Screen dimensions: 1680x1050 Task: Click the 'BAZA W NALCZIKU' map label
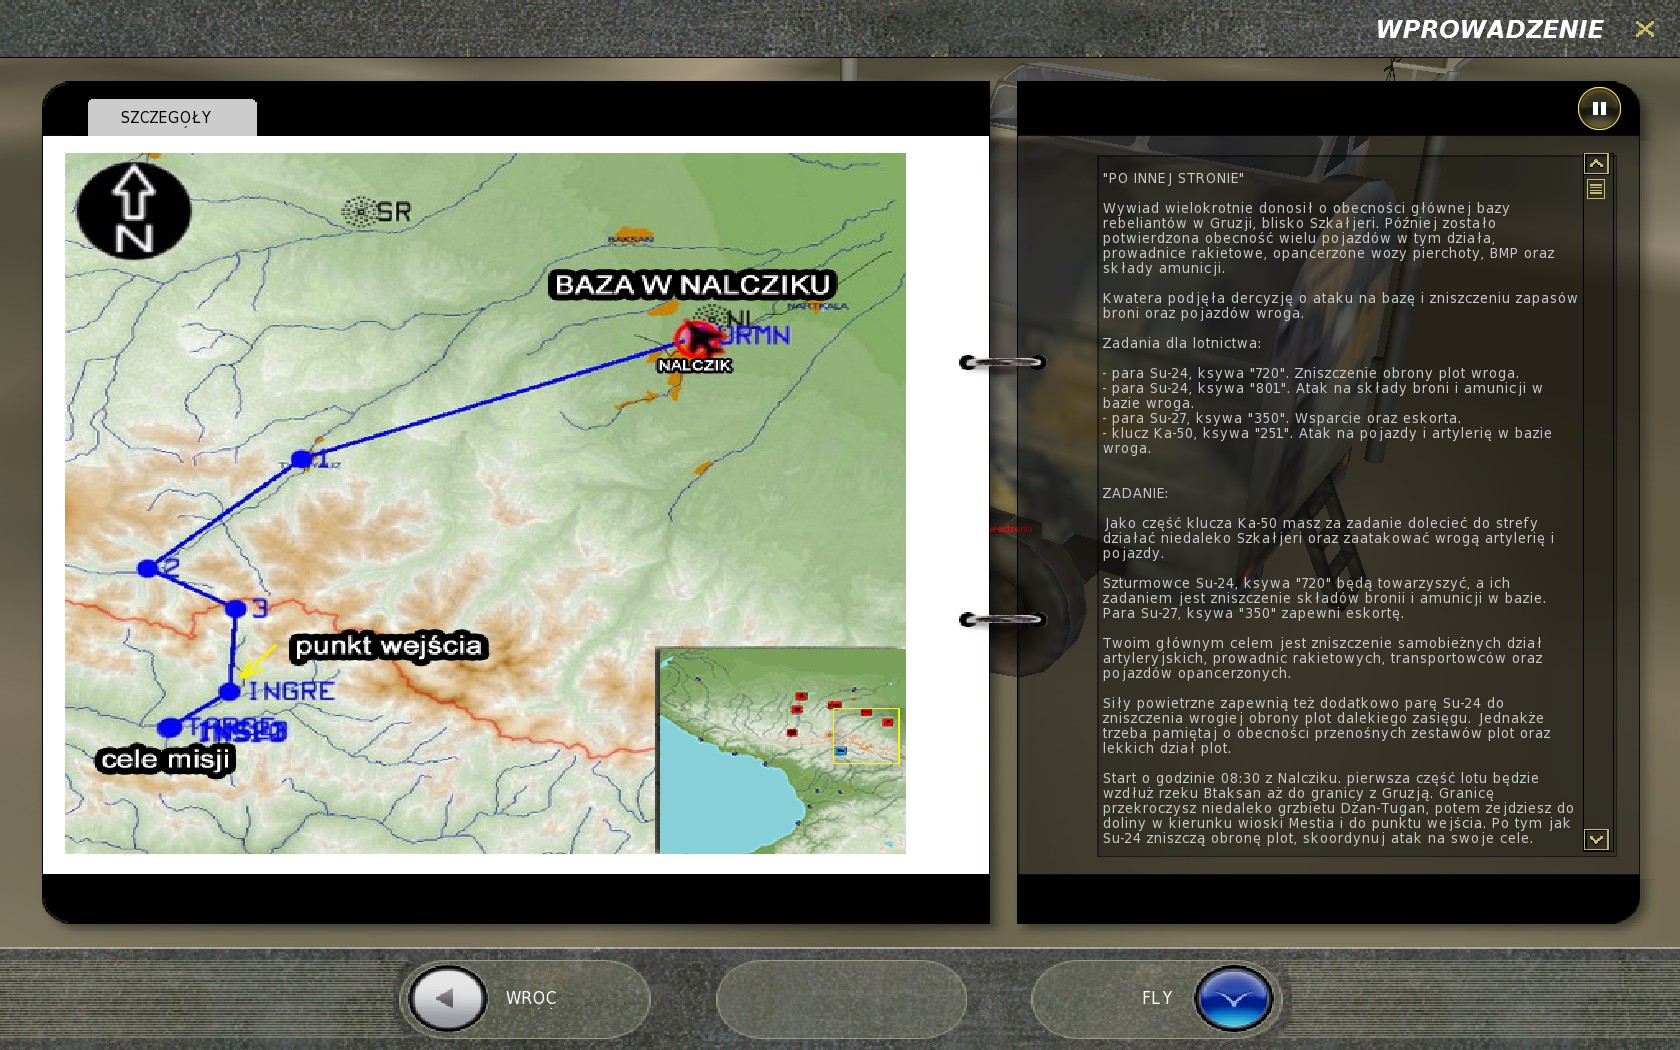click(692, 285)
